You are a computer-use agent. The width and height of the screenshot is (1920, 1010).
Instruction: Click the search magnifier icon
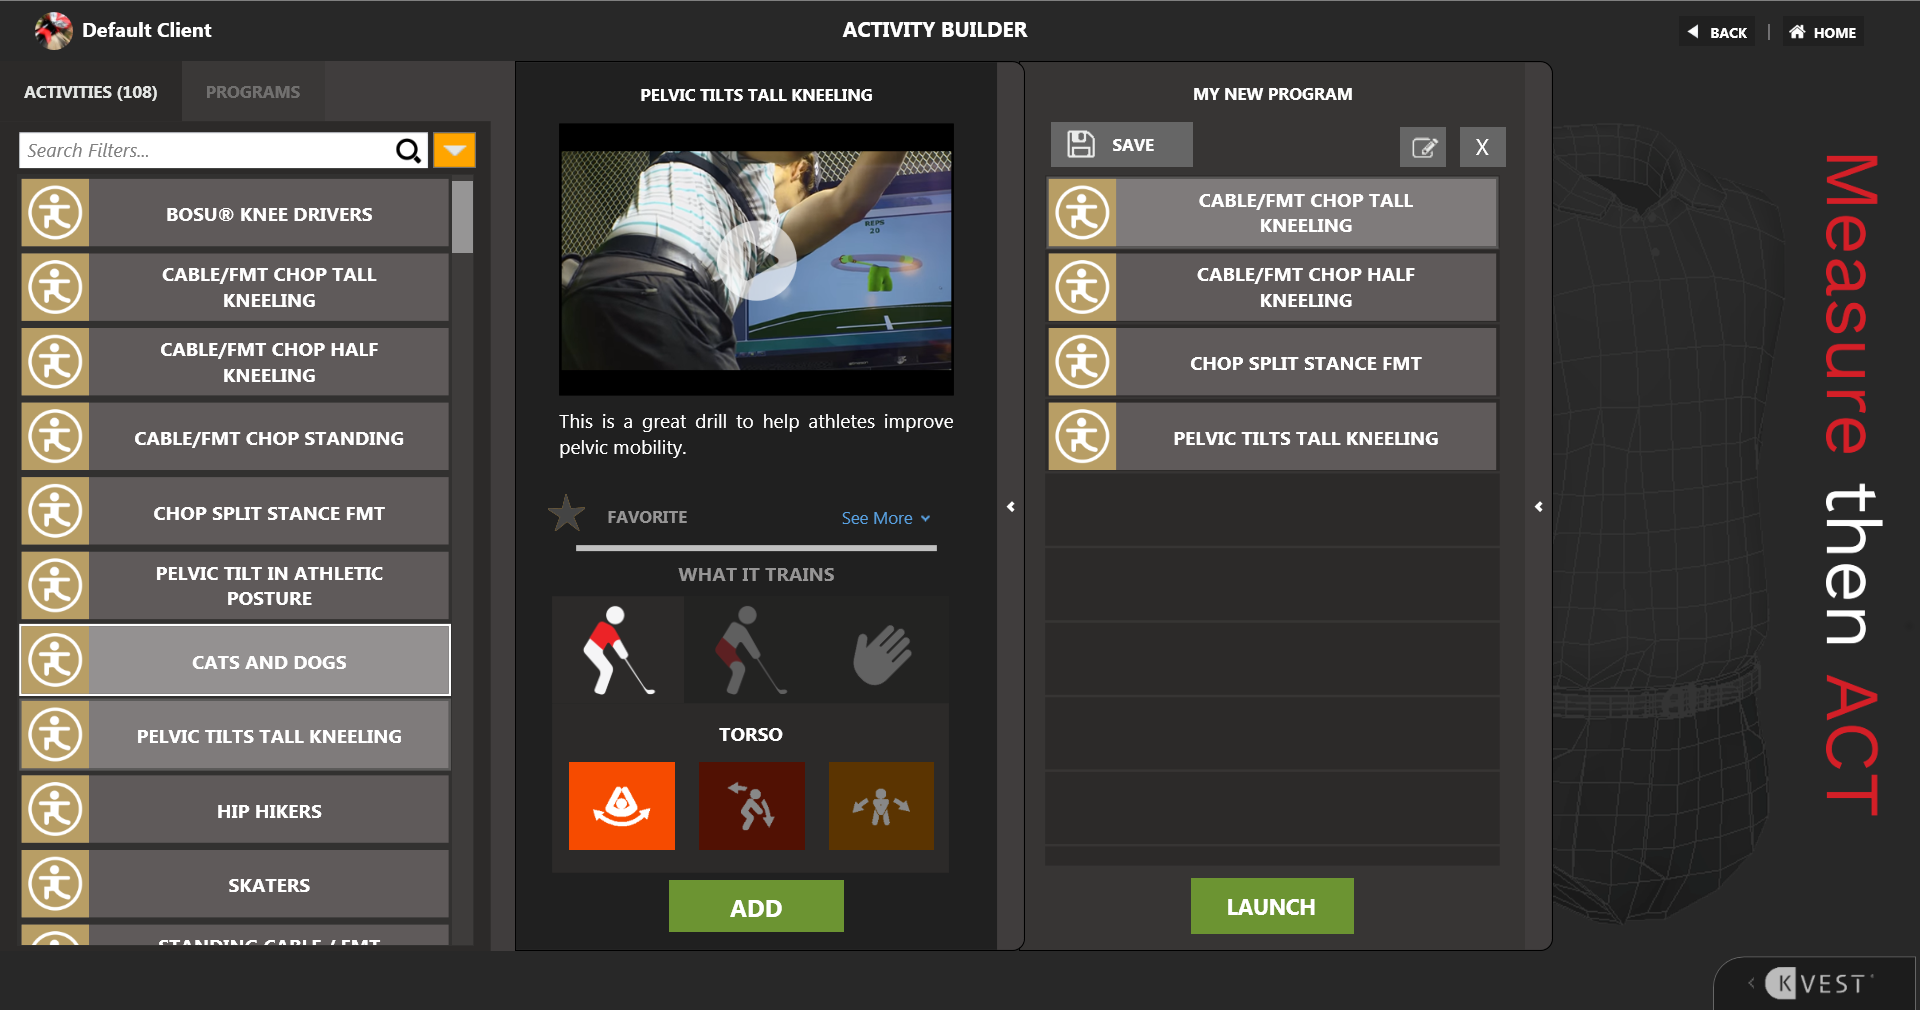(x=408, y=151)
